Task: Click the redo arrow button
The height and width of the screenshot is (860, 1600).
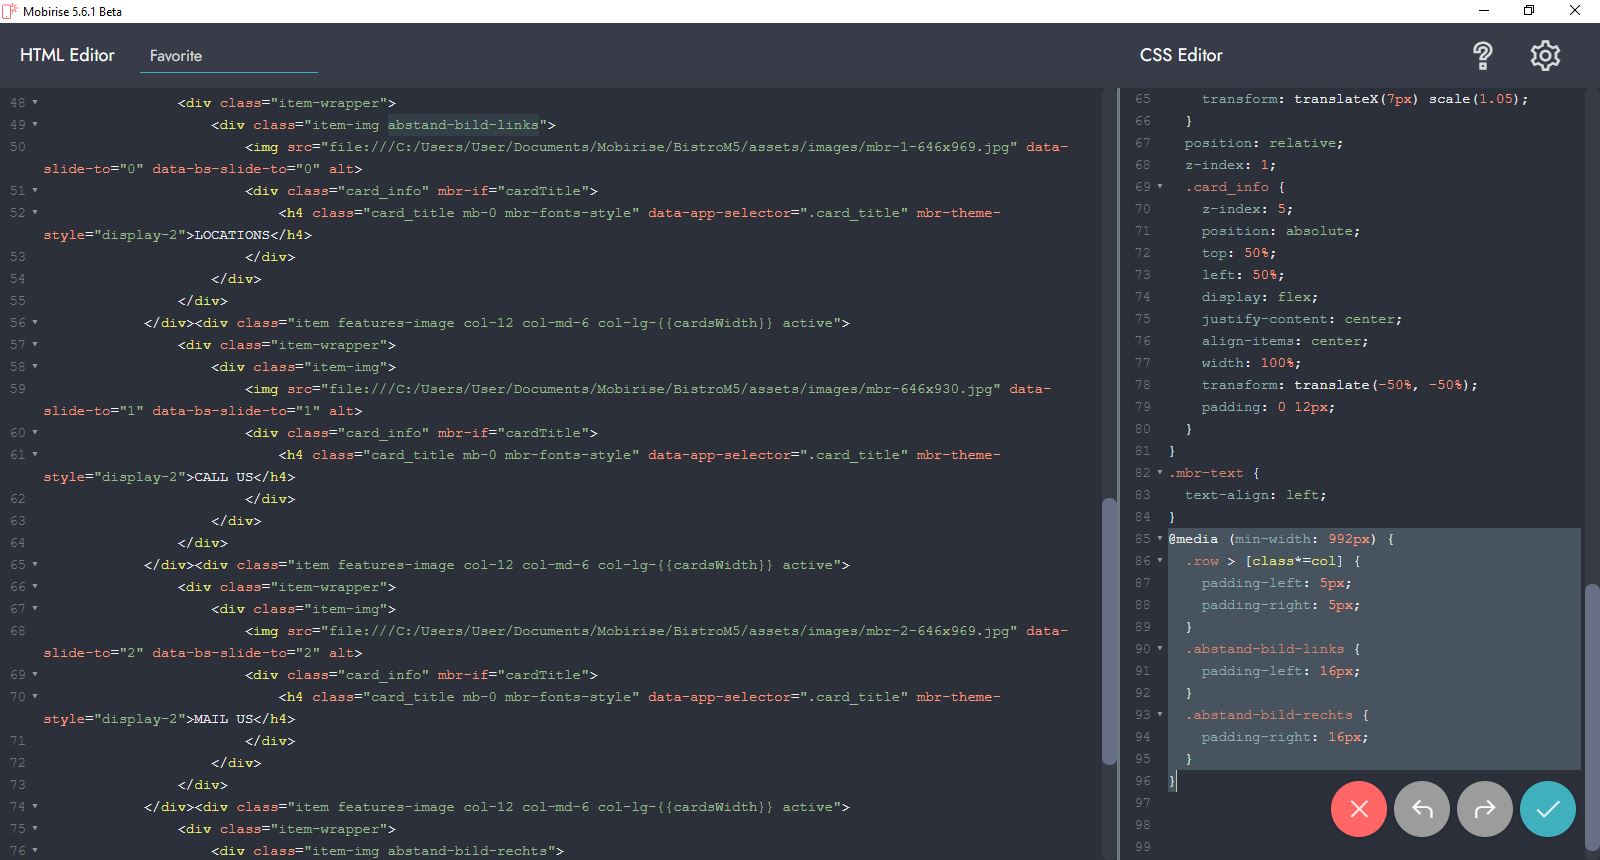Action: click(x=1484, y=809)
